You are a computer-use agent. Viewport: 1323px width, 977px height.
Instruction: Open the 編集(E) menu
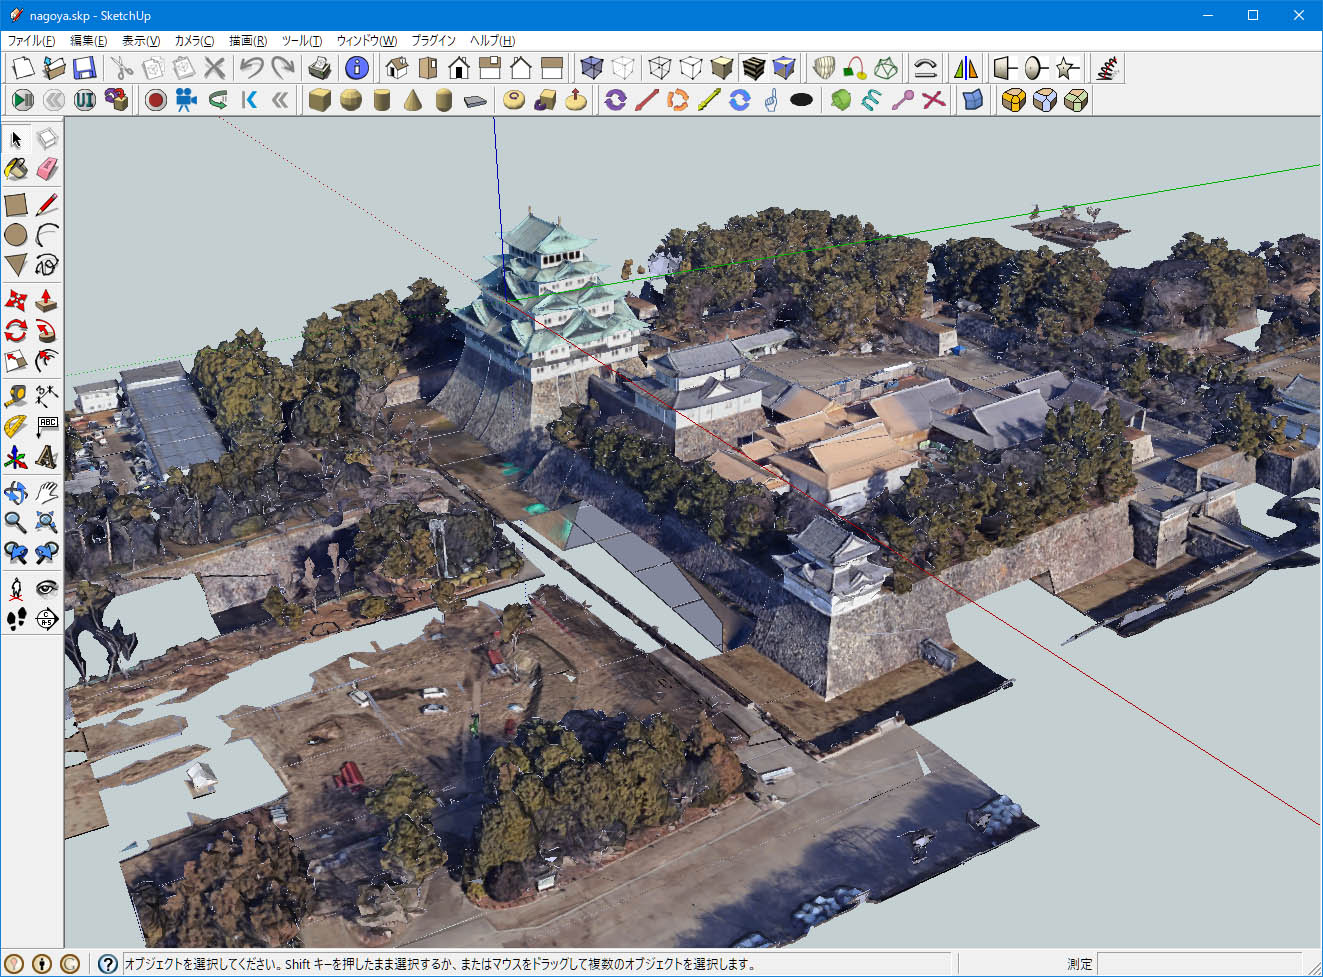click(x=88, y=41)
